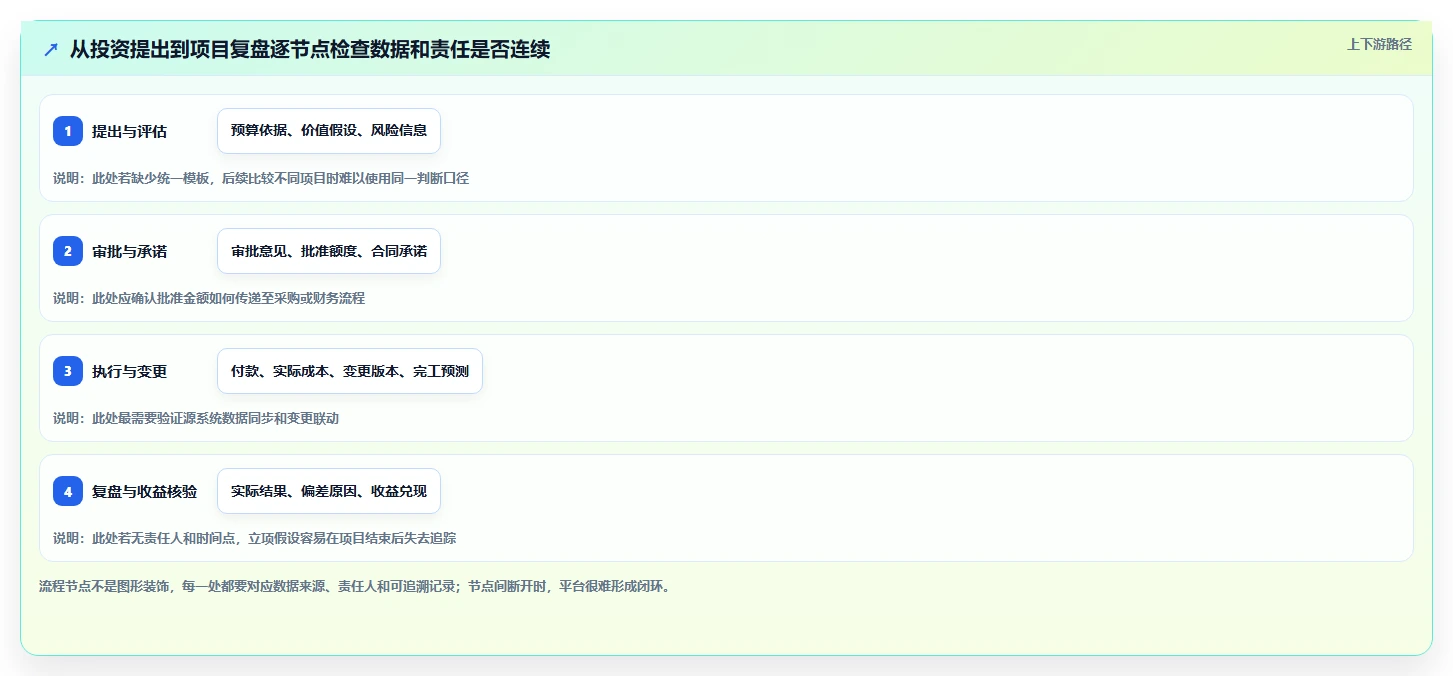1453x676 pixels.
Task: Select the 付款、实际成本、变更版本、完工预测 chip
Action: point(350,371)
